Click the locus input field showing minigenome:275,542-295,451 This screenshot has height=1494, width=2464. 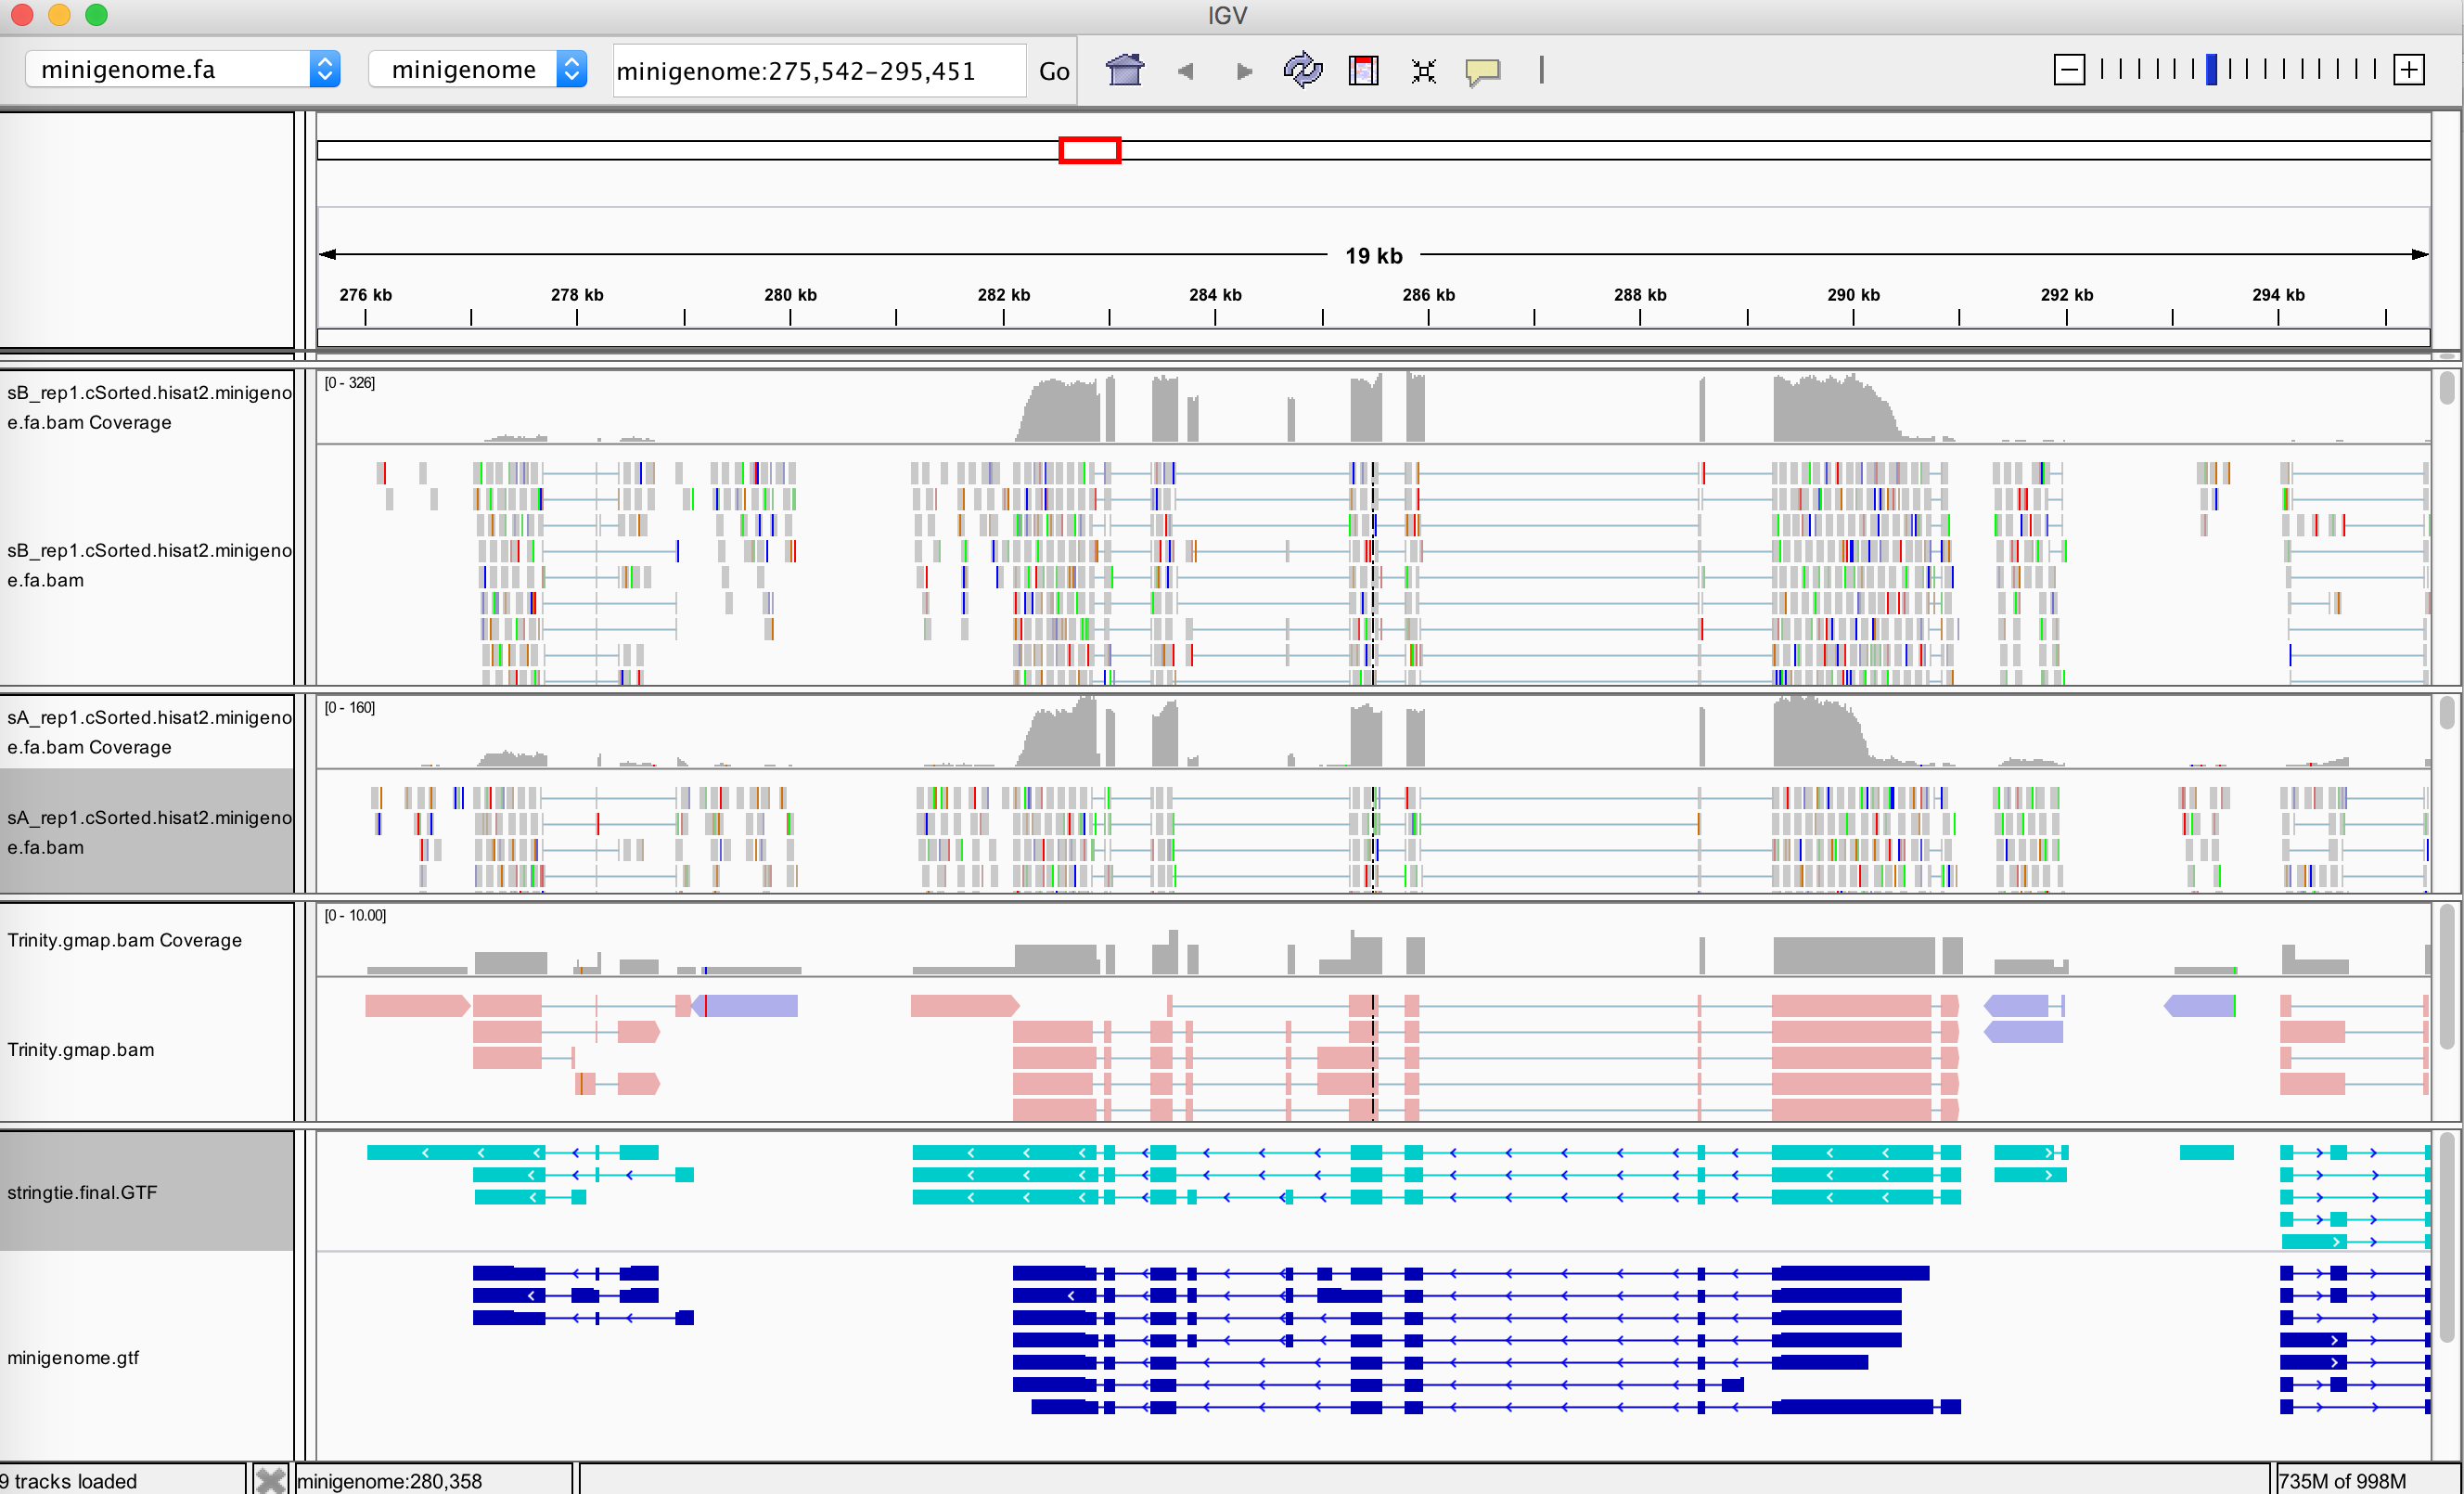(x=819, y=71)
